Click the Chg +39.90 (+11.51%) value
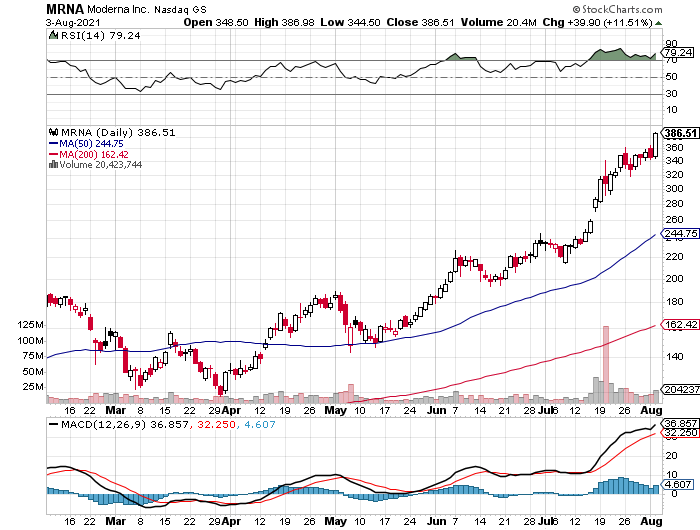700x530 pixels. (x=598, y=22)
